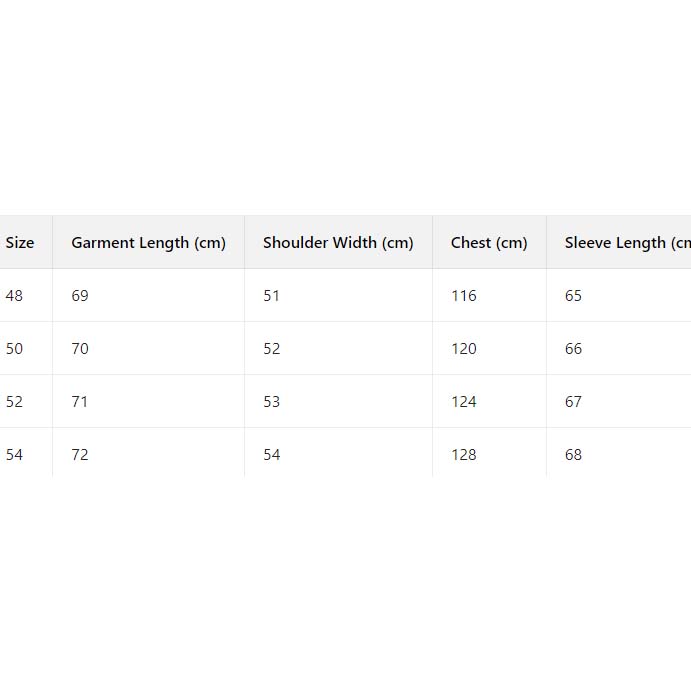Screen dimensions: 691x691
Task: Select the Sleeve Length column header
Action: [x=627, y=243]
